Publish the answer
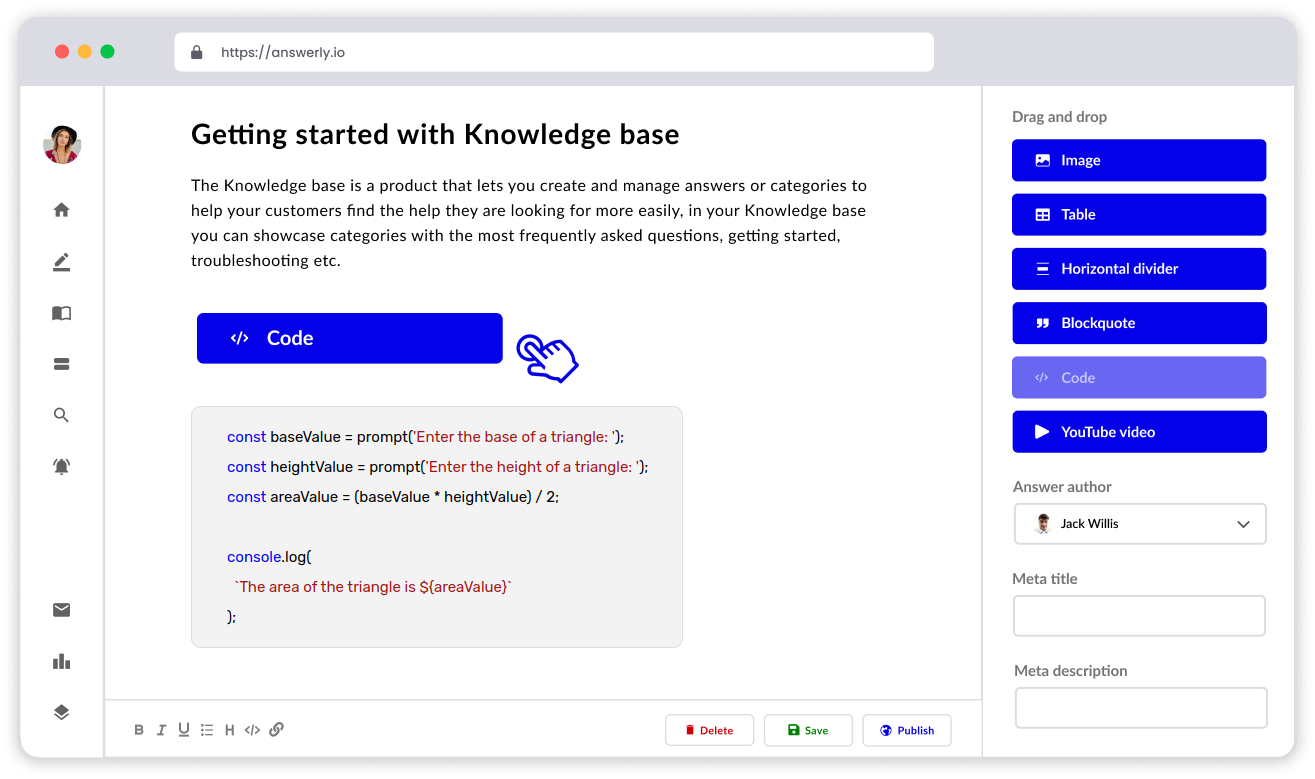Image resolution: width=1315 pixels, height=779 pixels. coord(907,730)
